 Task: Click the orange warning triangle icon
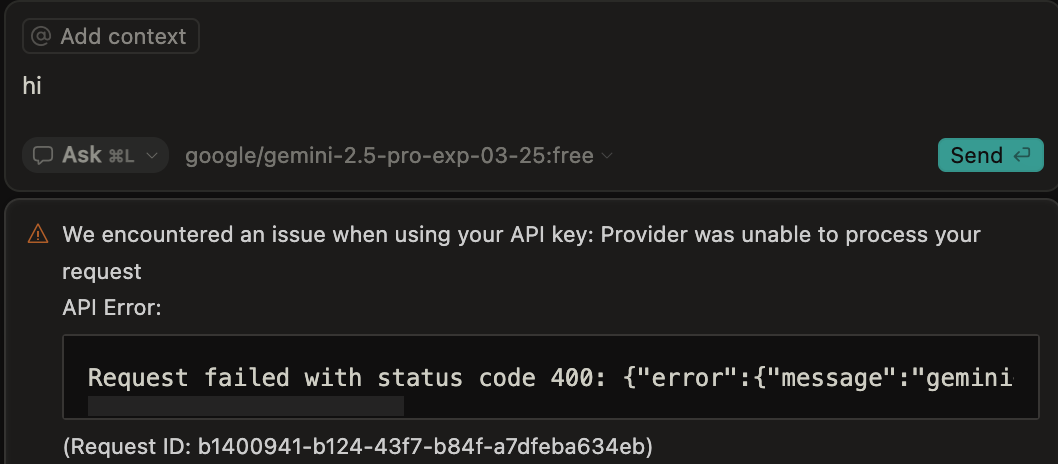click(38, 234)
